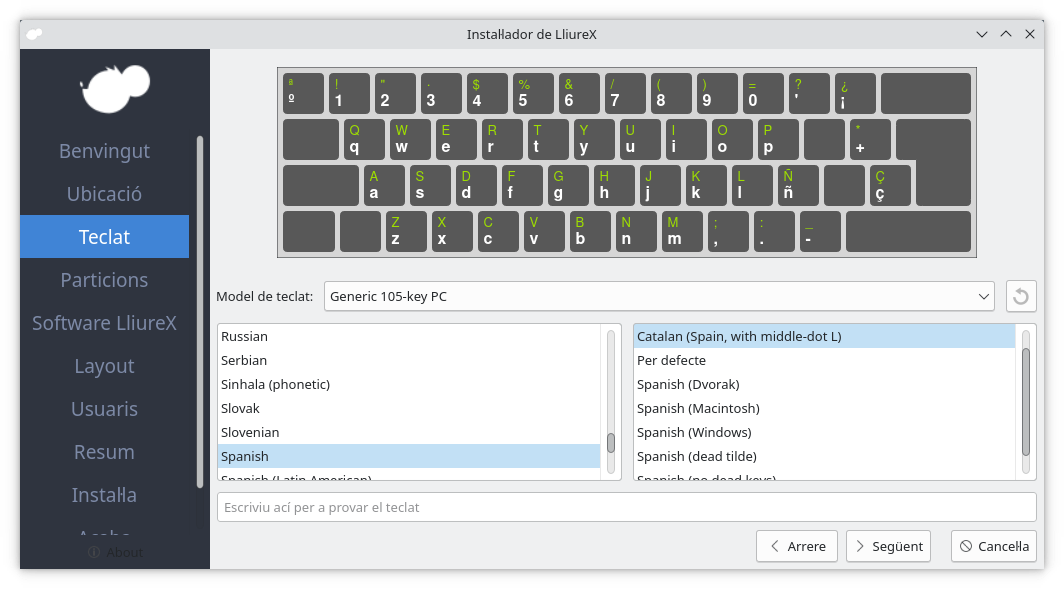
Task: Select the Benvingut step in sidebar
Action: tap(104, 151)
